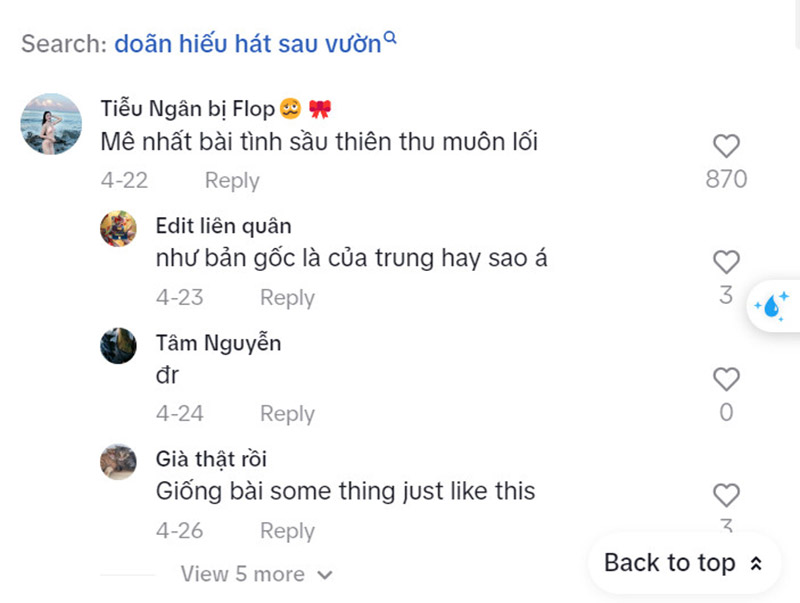Open the Edit liên quân username
This screenshot has height=603, width=800.
tap(224, 226)
